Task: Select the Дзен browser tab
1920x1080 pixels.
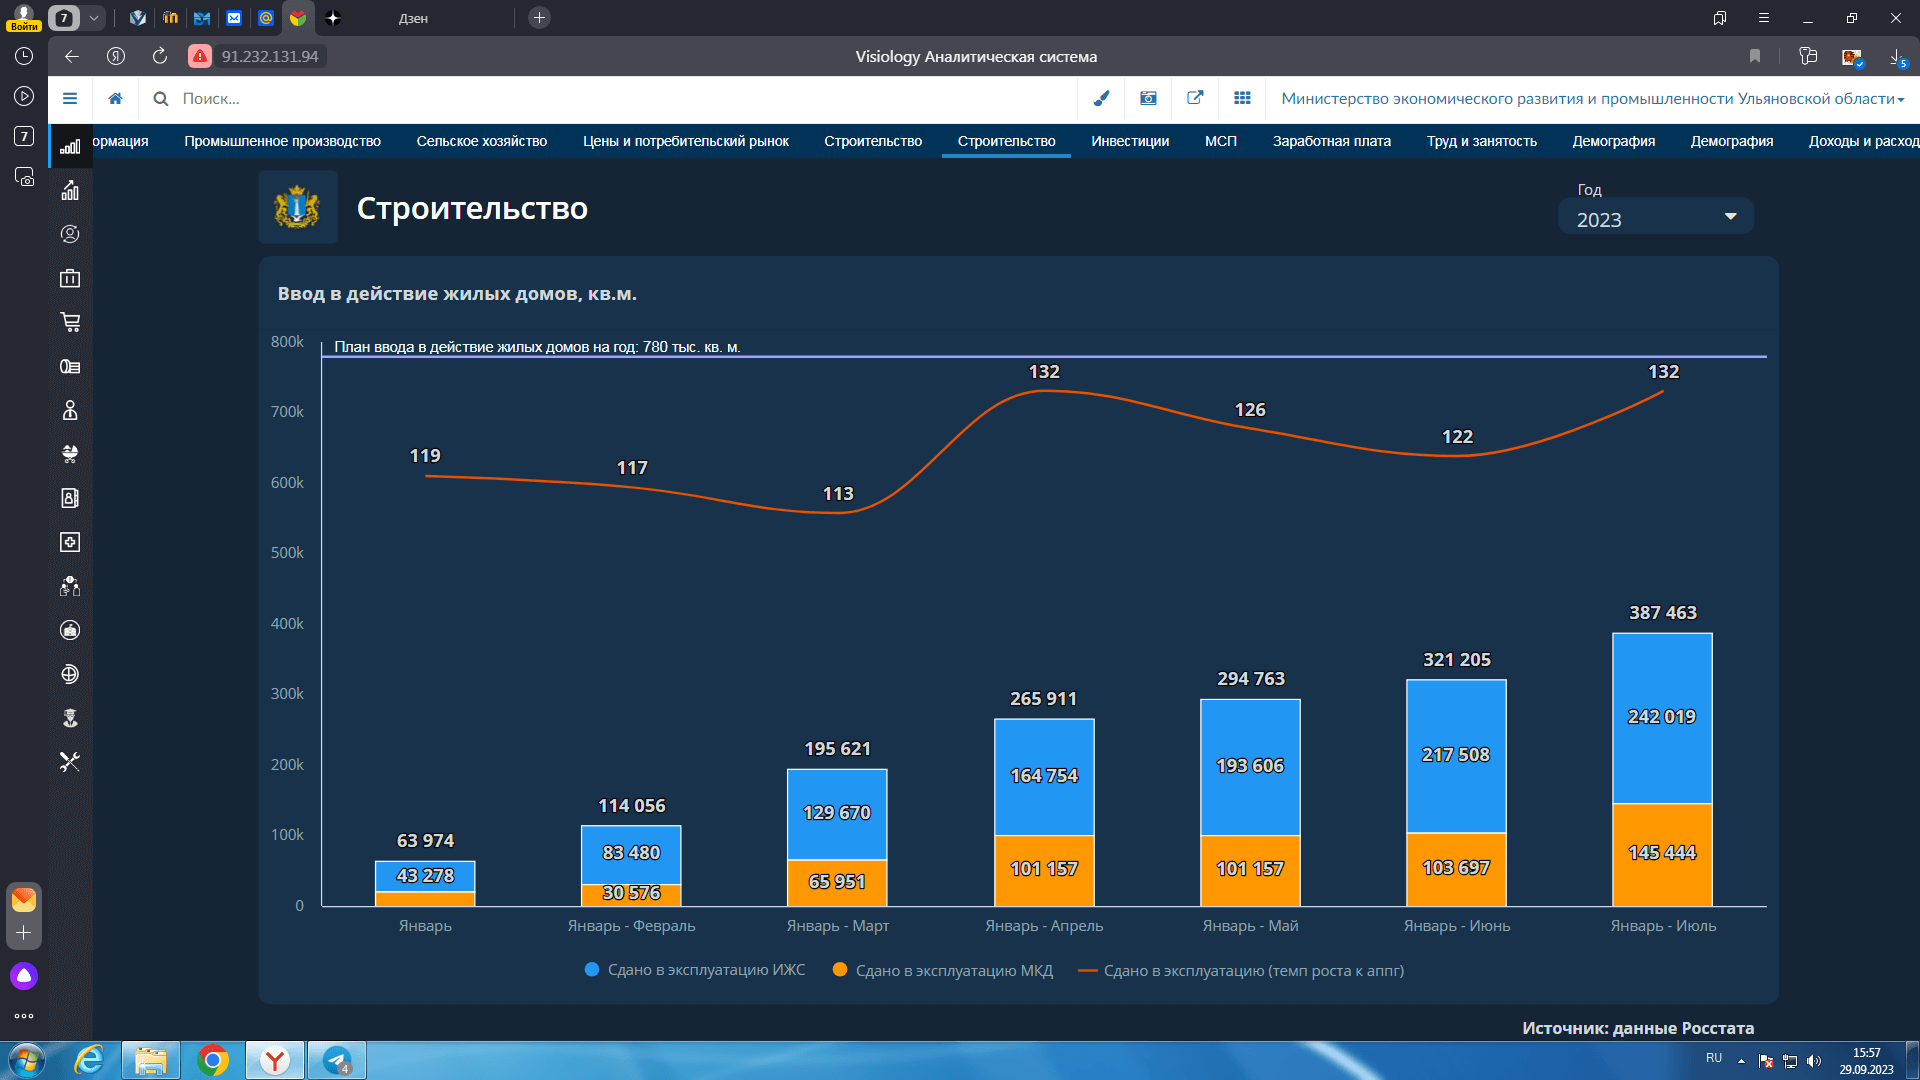Action: (413, 18)
